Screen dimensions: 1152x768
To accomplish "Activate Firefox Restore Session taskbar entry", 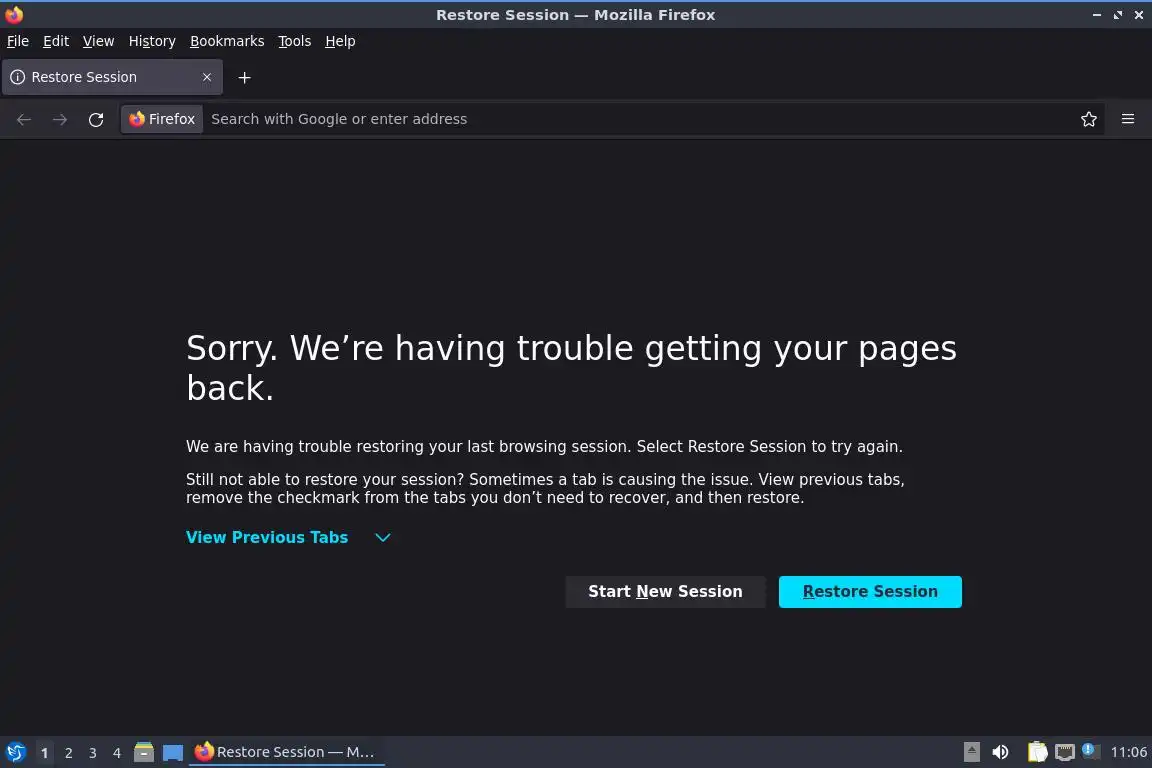I will (x=287, y=752).
